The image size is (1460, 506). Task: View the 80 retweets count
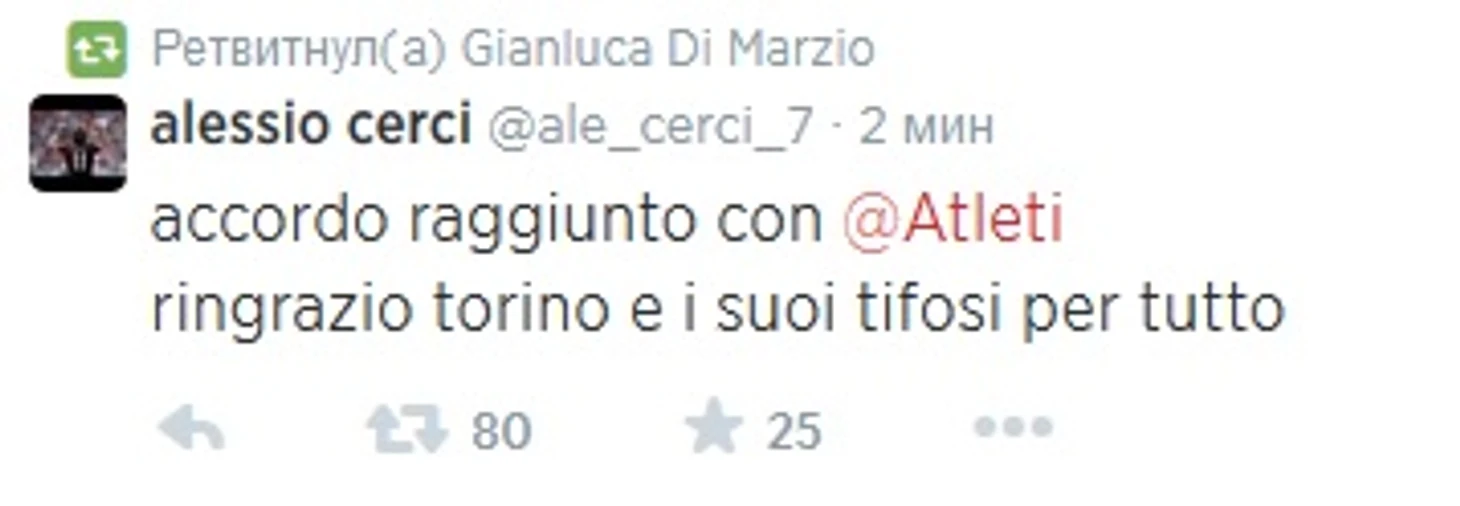tap(500, 432)
